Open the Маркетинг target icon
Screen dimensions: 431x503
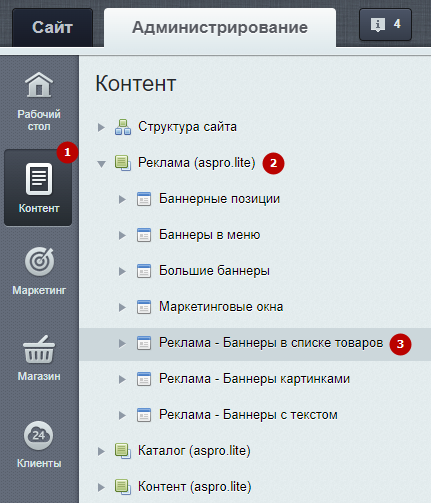(39, 261)
